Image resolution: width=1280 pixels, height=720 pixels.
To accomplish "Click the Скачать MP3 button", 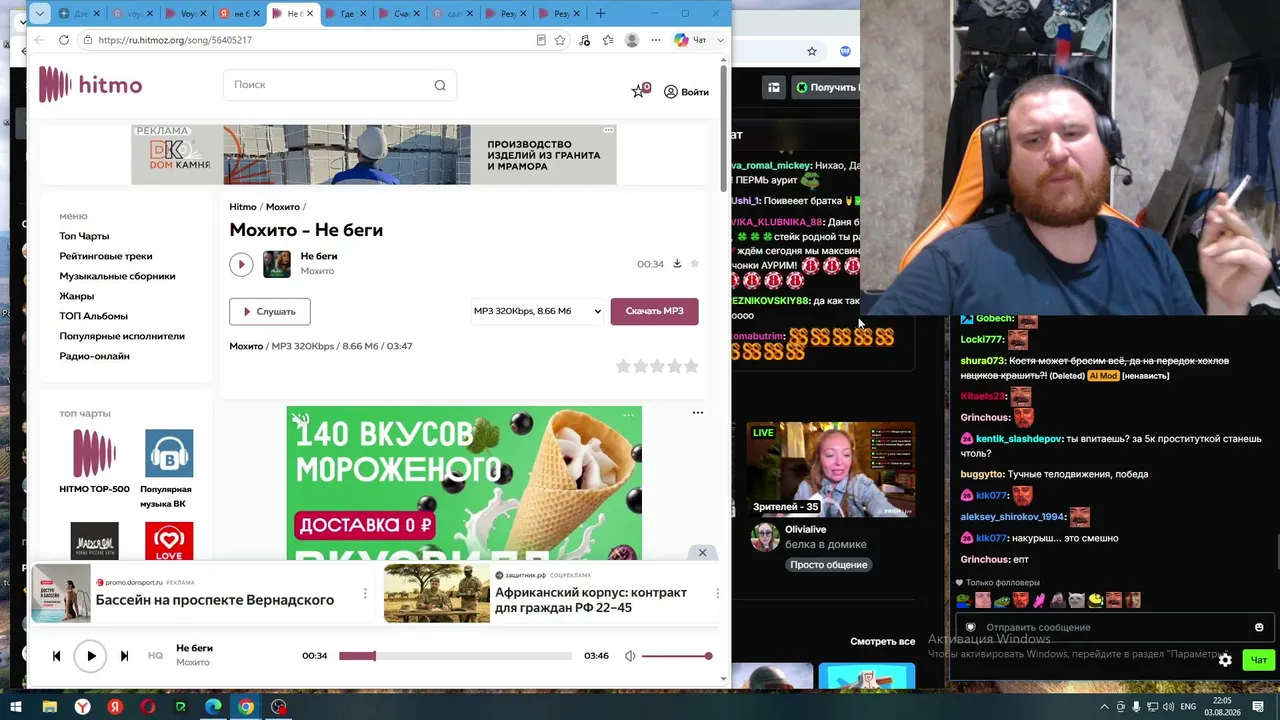I will (x=654, y=311).
